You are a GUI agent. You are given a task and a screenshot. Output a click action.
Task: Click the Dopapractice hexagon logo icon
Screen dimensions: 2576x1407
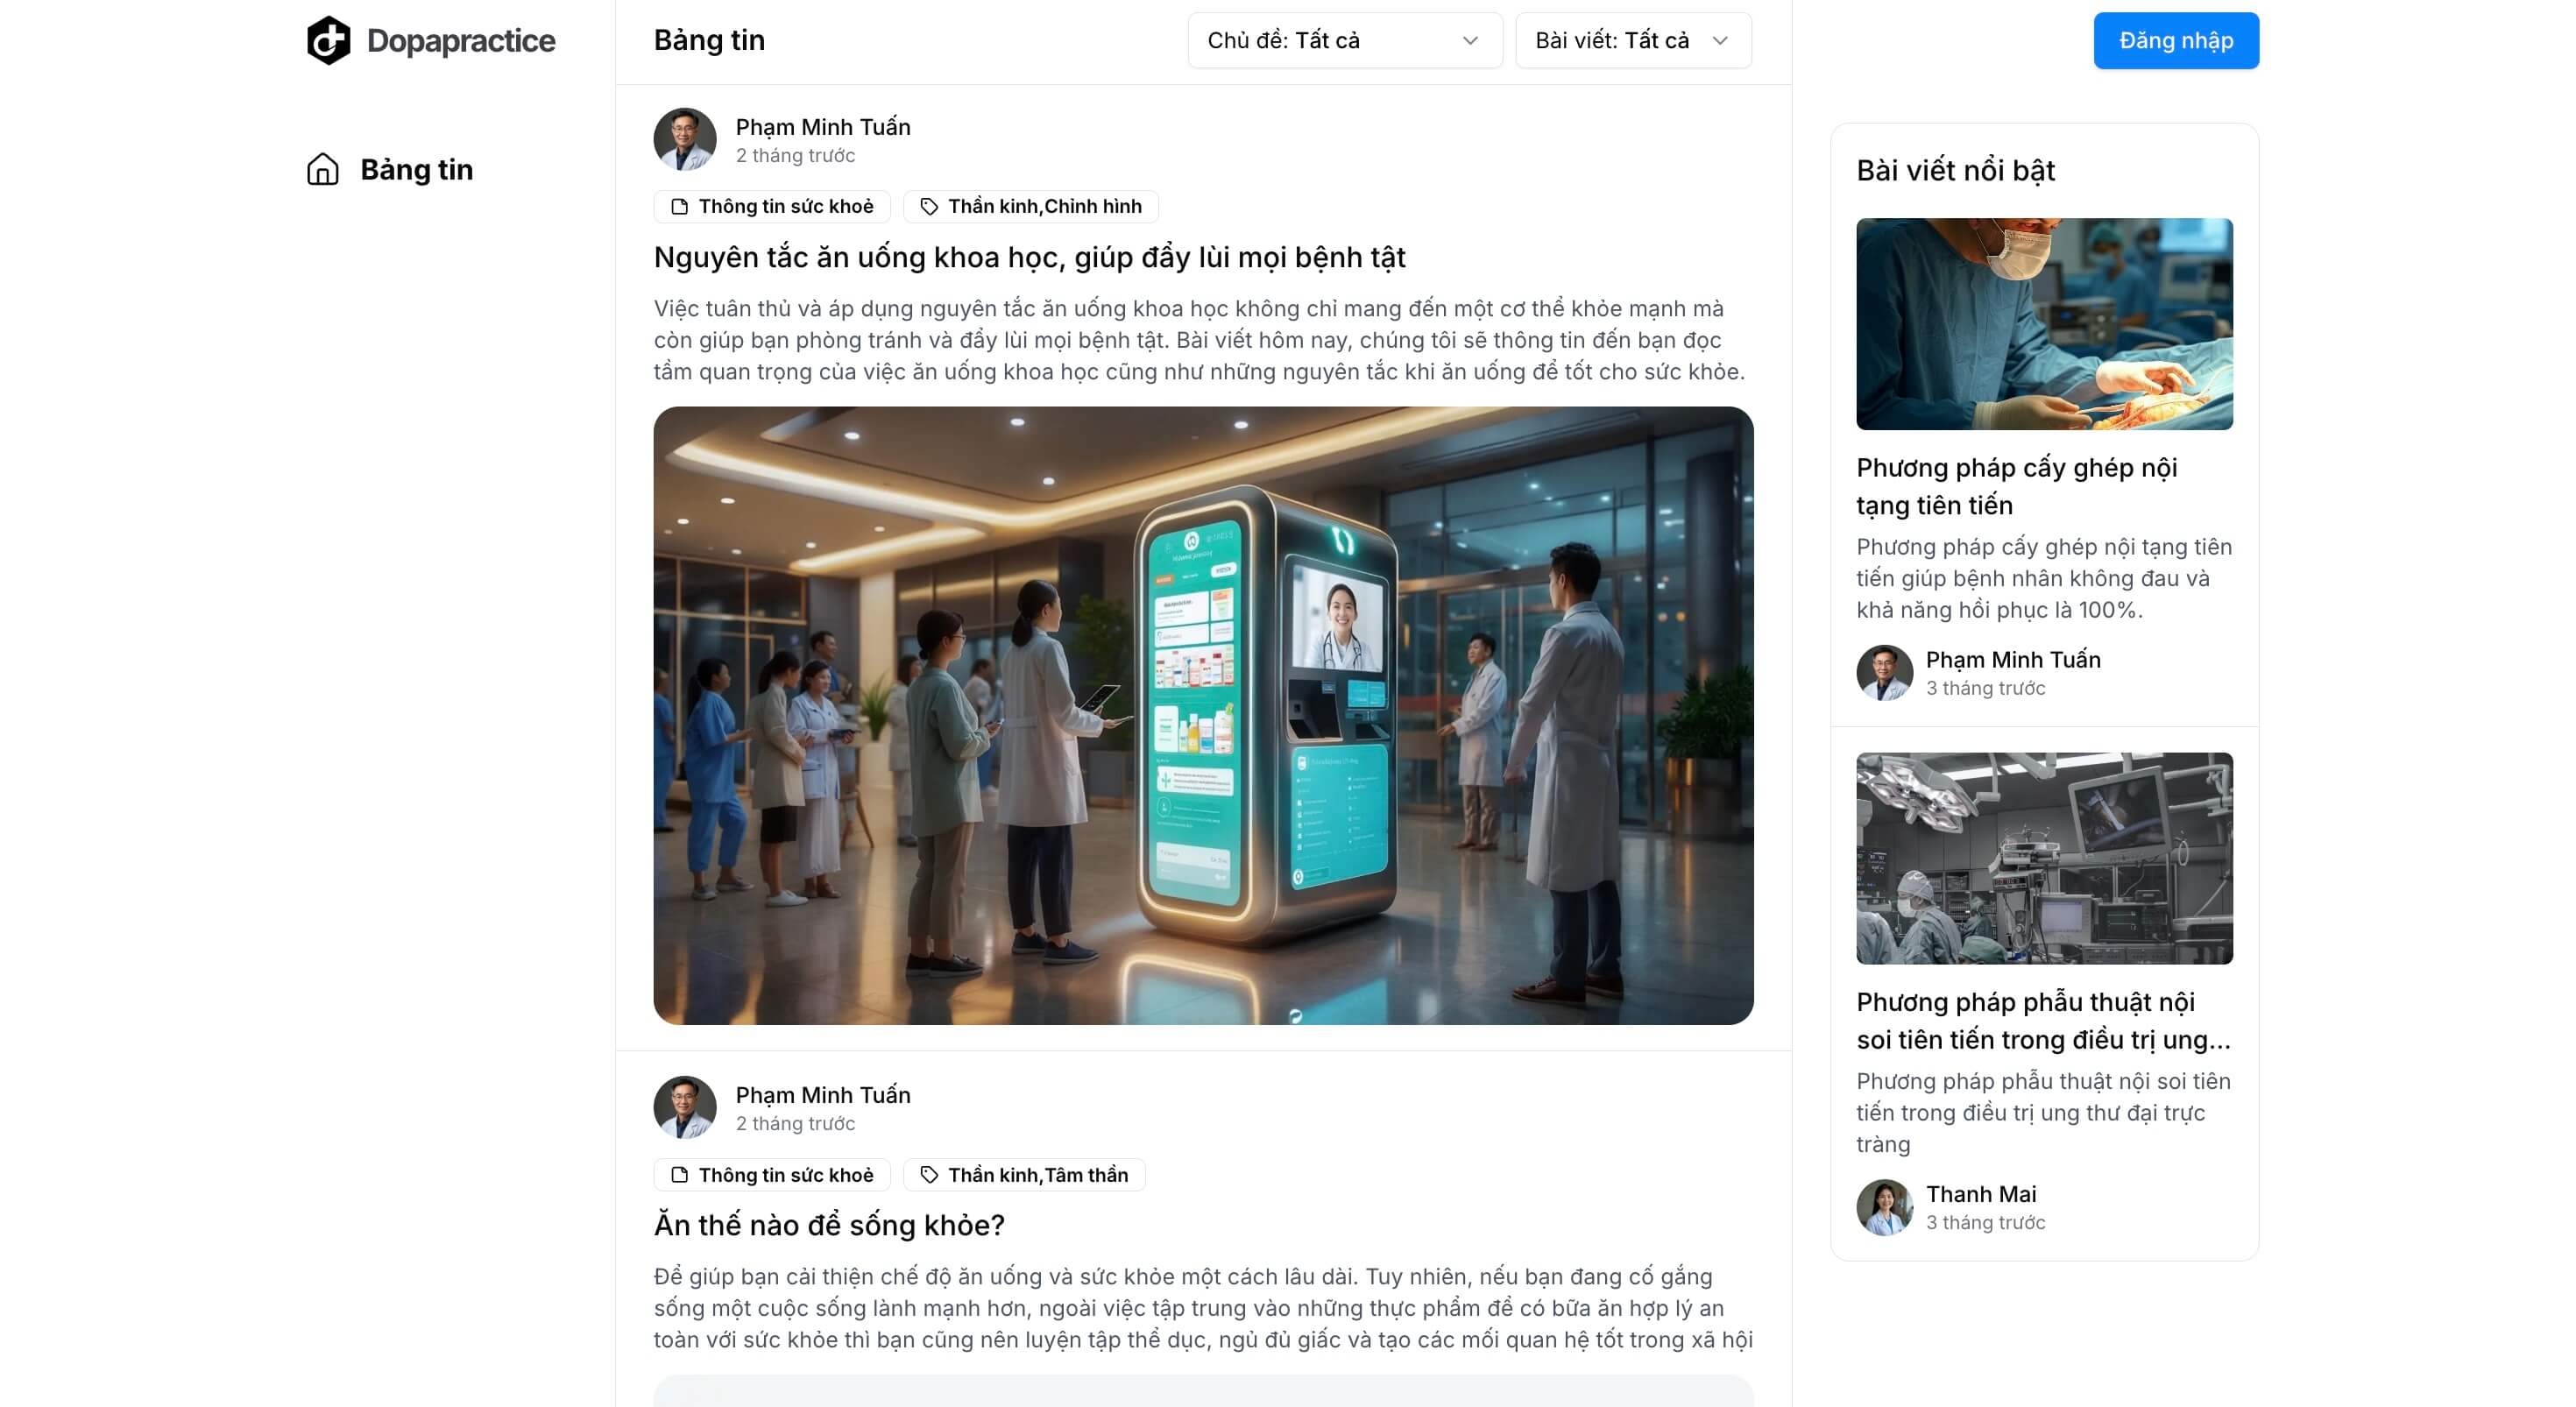328,40
